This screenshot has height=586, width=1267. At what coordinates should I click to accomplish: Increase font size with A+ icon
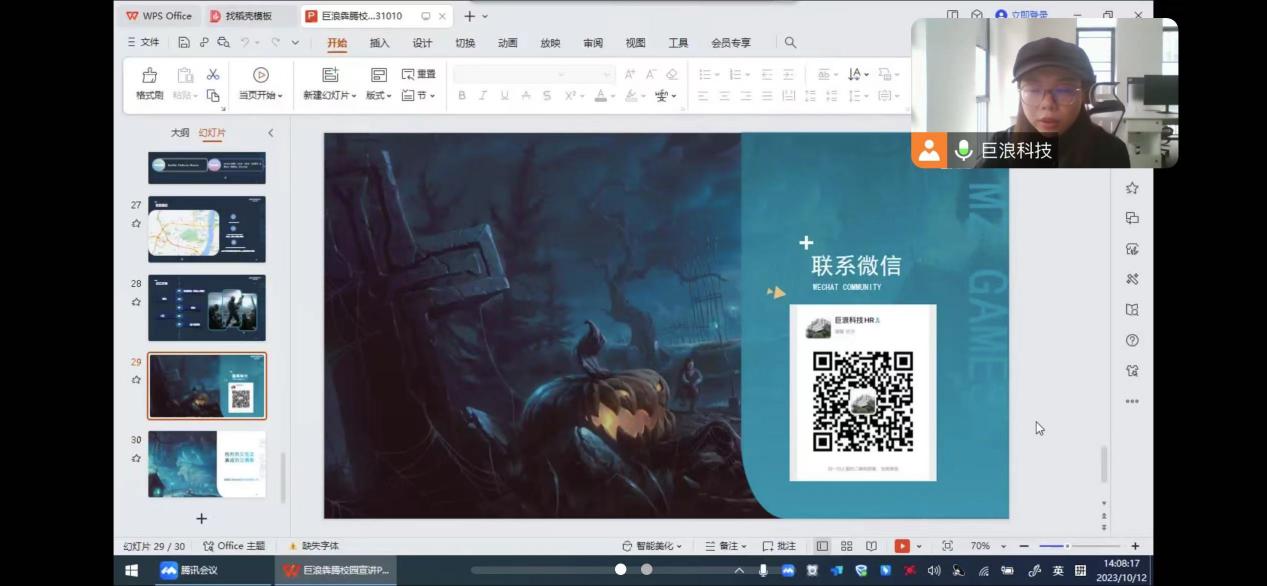[630, 74]
